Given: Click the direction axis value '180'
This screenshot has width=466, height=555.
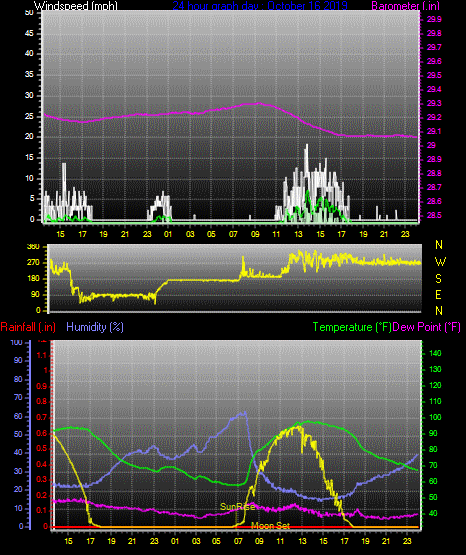Looking at the screenshot, I should point(33,279).
